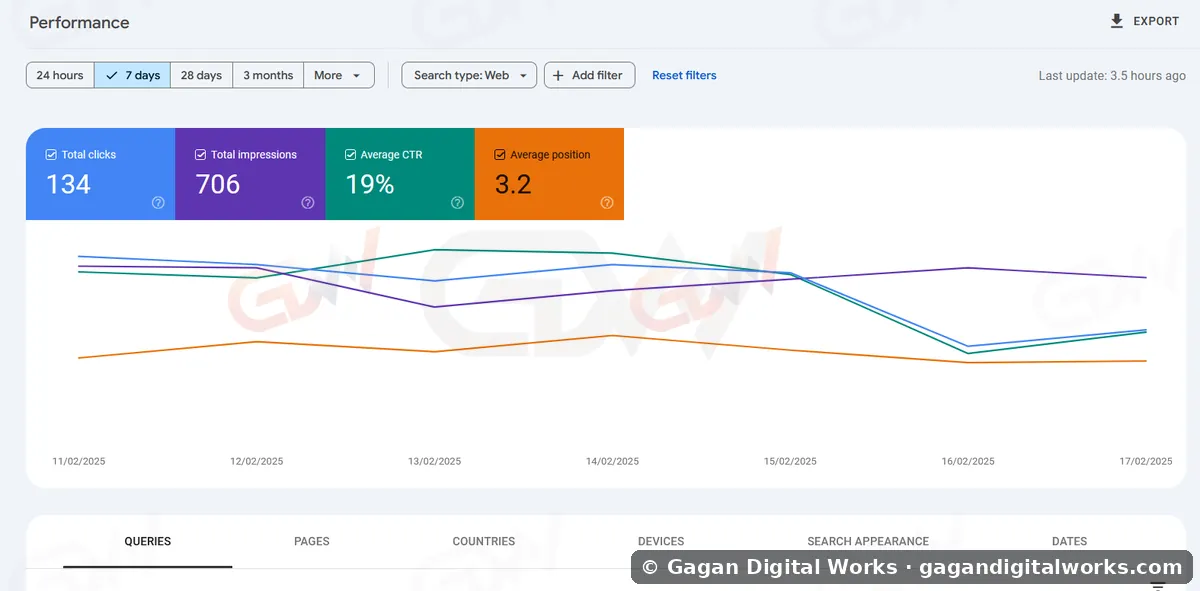Screen dimensions: 1200x591
Task: Click the 13/02/2025 axis date label
Action: click(x=435, y=461)
